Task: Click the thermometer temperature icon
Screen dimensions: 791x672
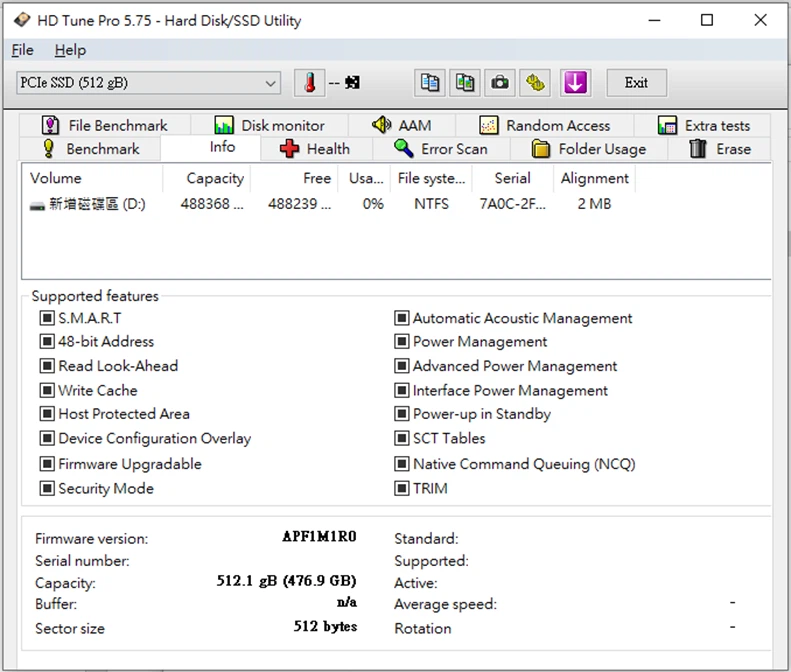Action: pos(310,83)
